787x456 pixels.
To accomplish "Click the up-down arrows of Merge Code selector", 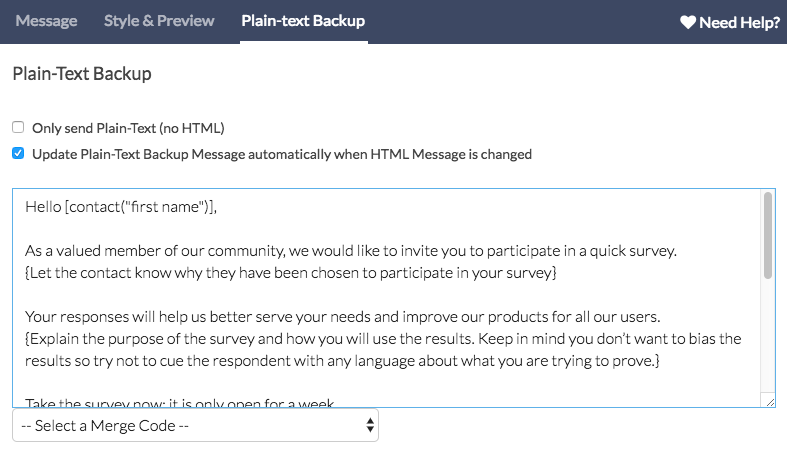I will tap(371, 426).
